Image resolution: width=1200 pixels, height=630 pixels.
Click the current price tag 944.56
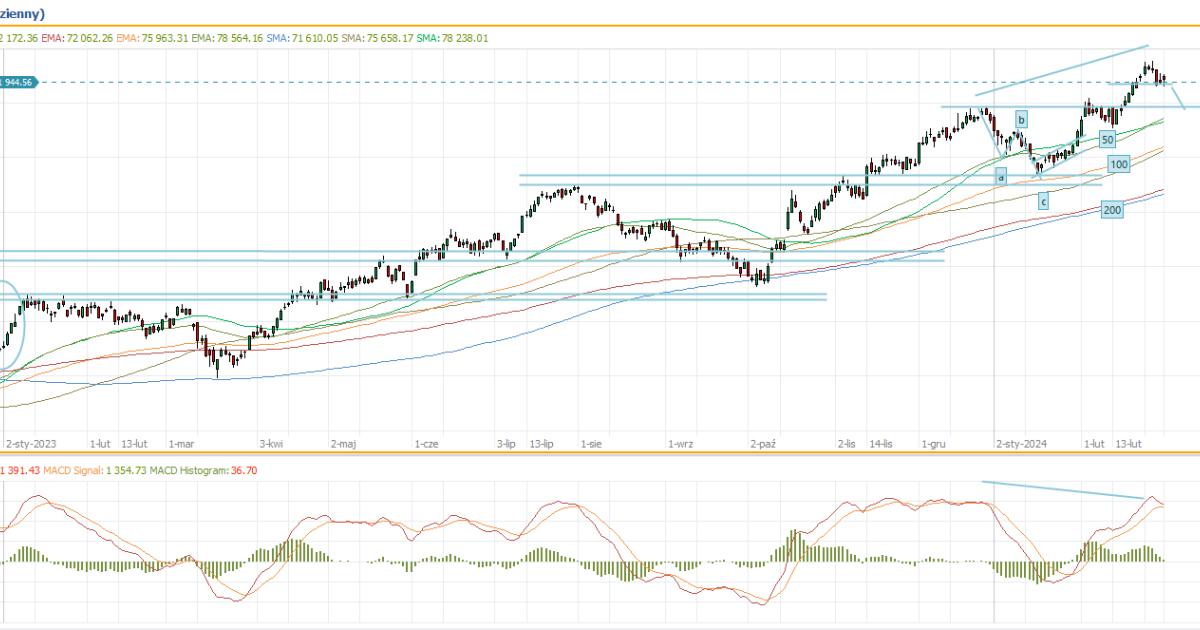click(x=18, y=82)
